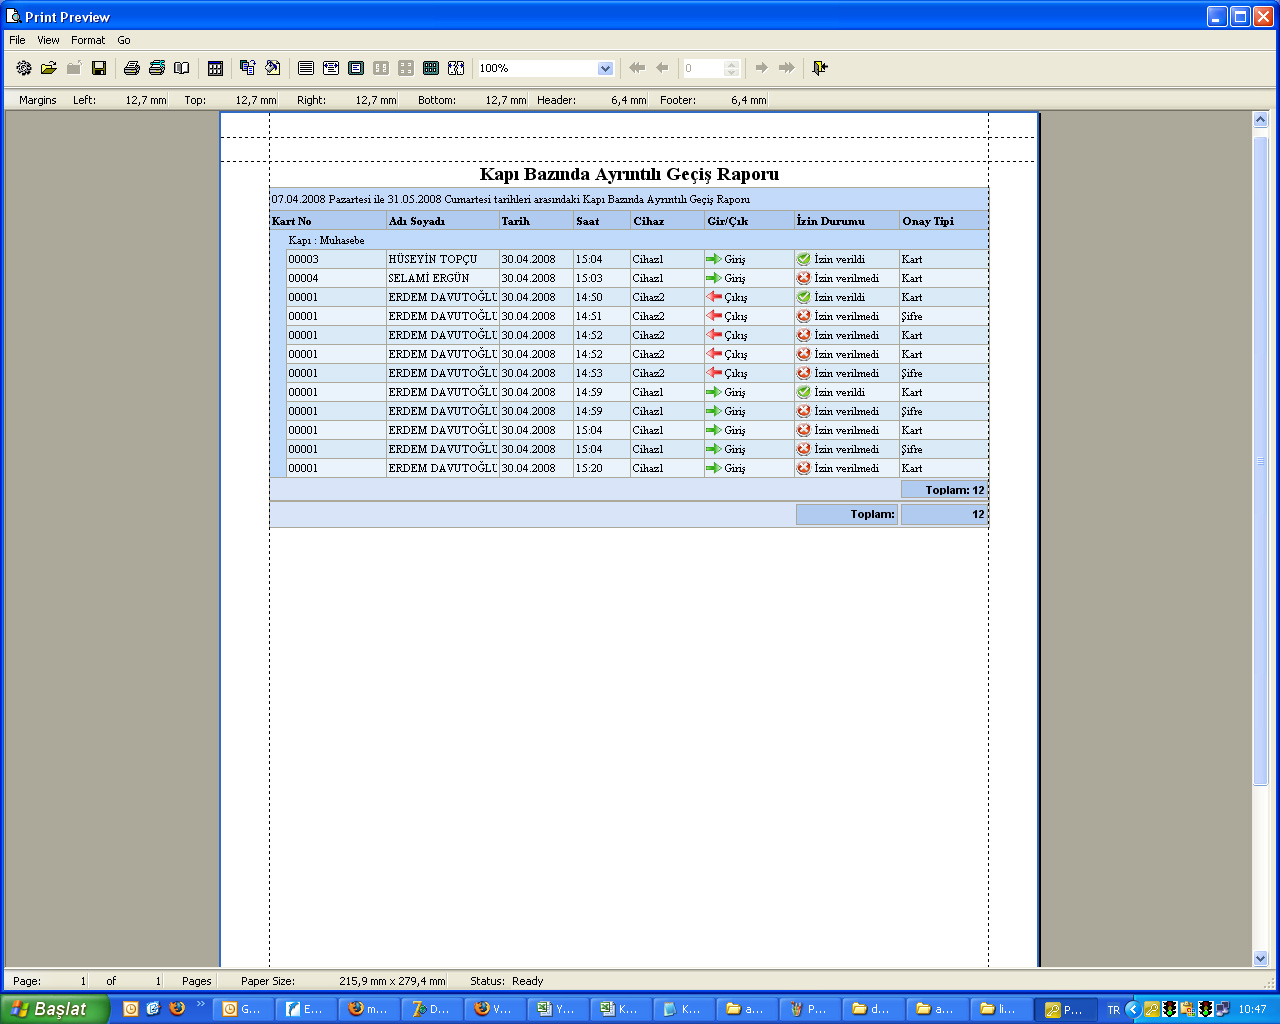Click the print icon in toolbar

point(131,68)
